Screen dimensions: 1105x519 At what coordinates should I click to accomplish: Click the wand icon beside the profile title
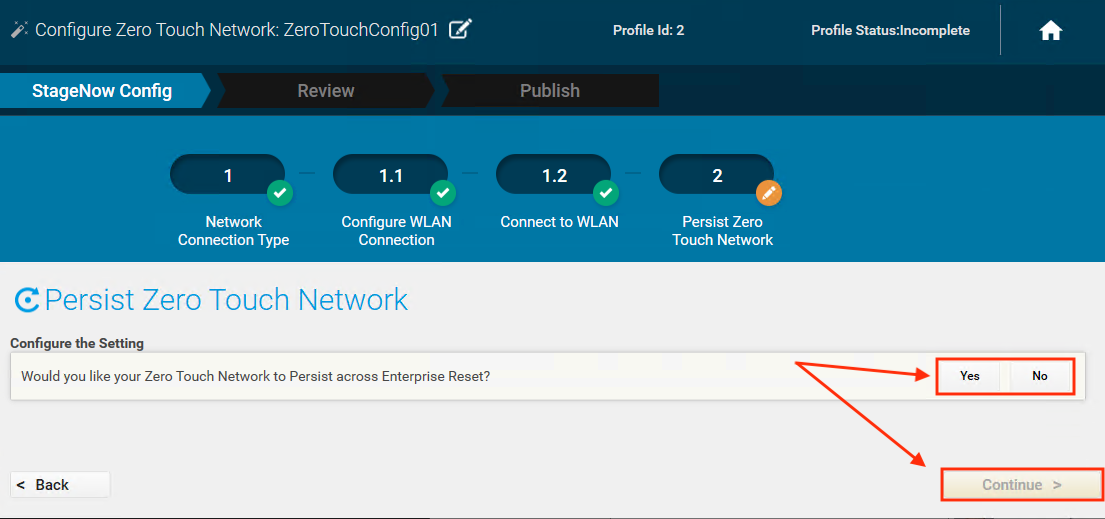pos(18,30)
